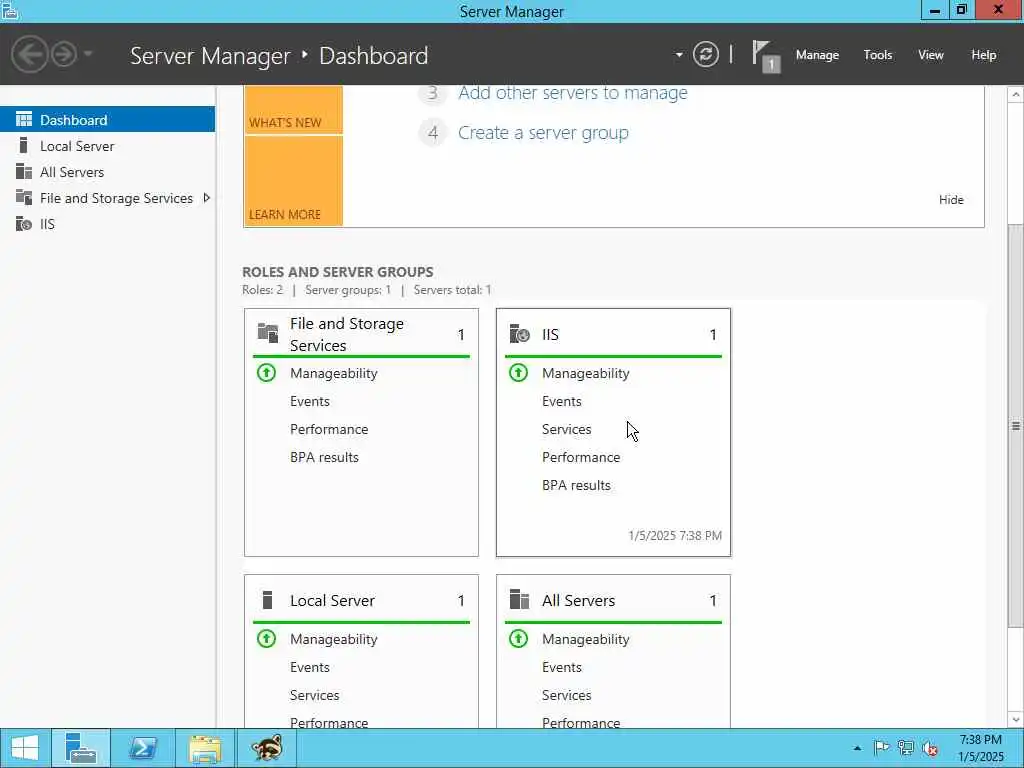
Task: Click Manageability status icon in File and Storage tile
Action: point(266,373)
